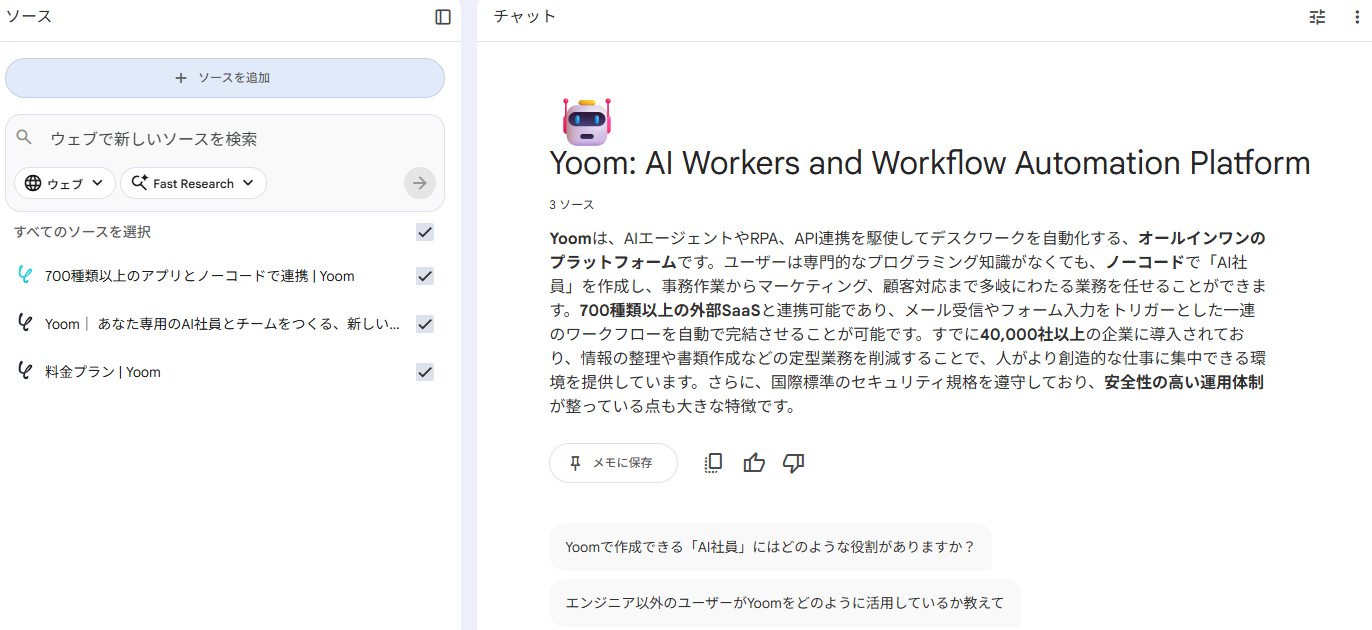
Task: Click the 'ソース' panel header
Action: tap(29, 16)
